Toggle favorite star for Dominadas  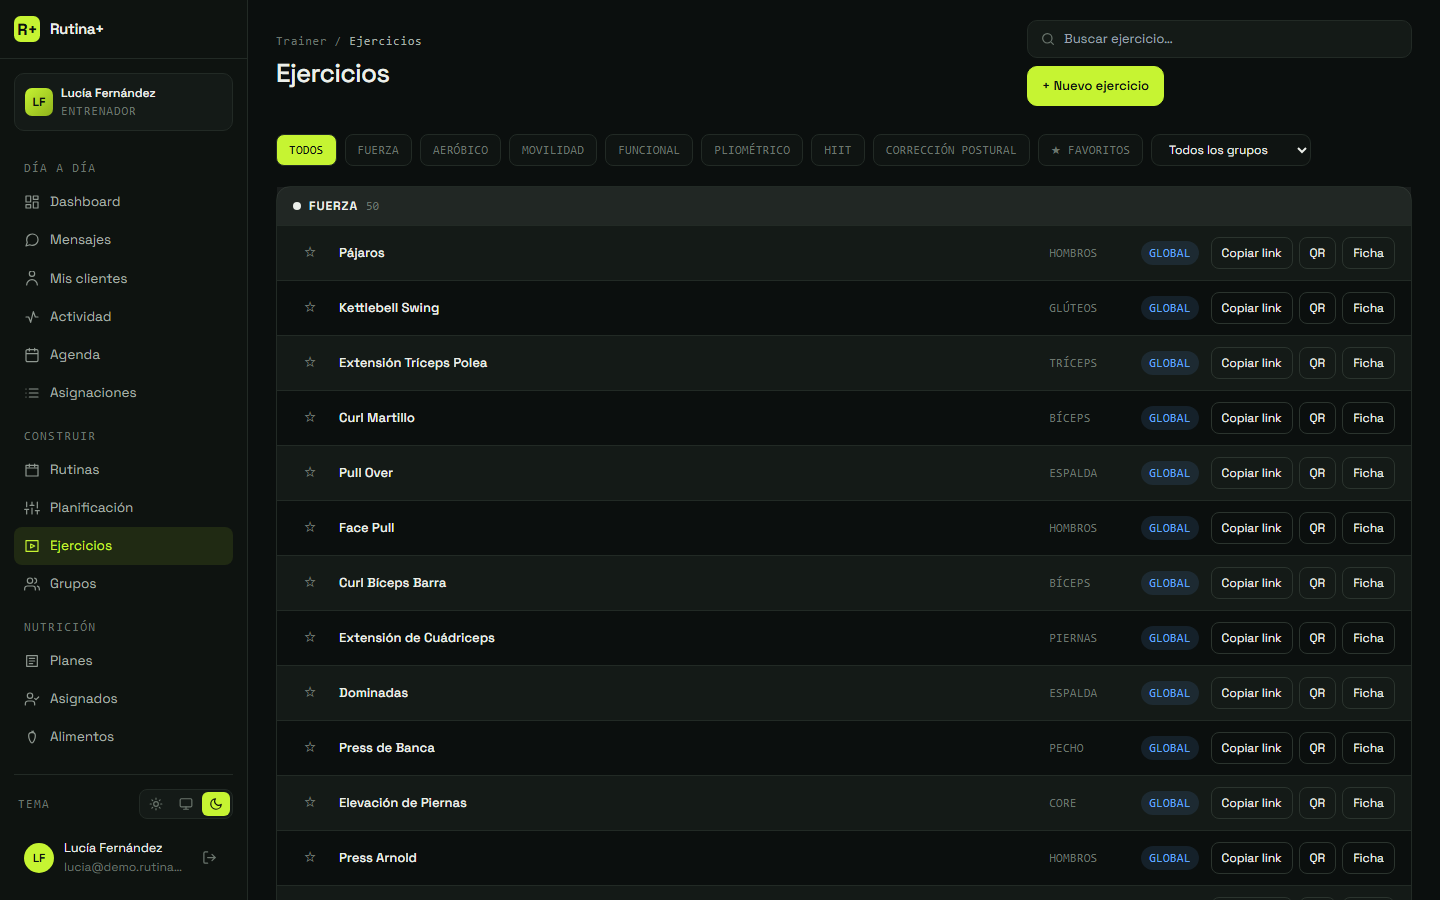click(x=310, y=692)
